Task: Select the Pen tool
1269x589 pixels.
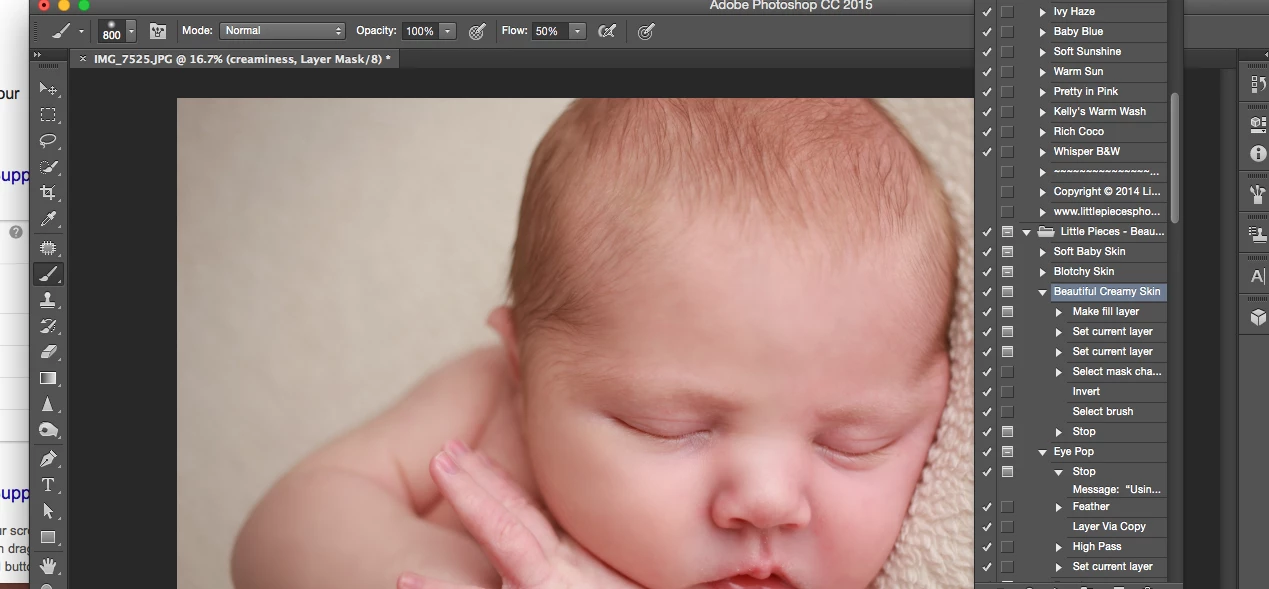Action: click(x=48, y=458)
